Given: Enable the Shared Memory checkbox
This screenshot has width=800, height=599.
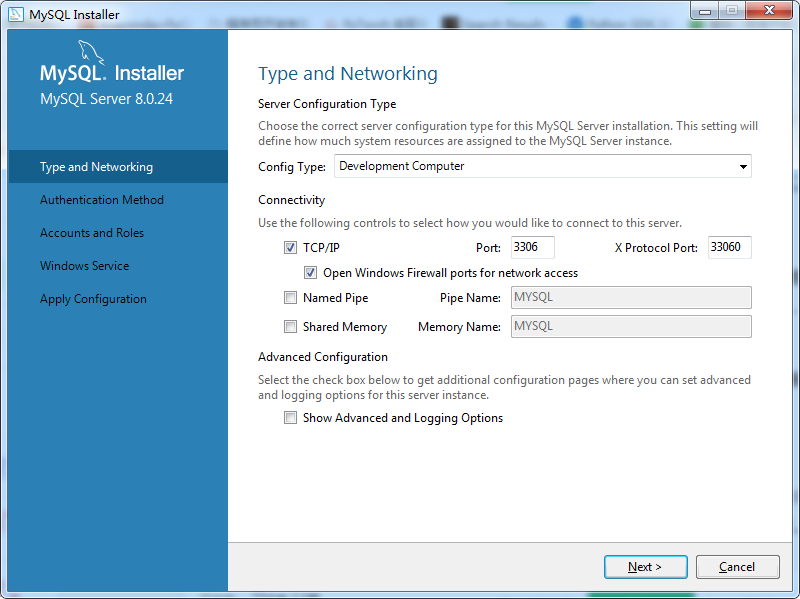Looking at the screenshot, I should [x=290, y=327].
